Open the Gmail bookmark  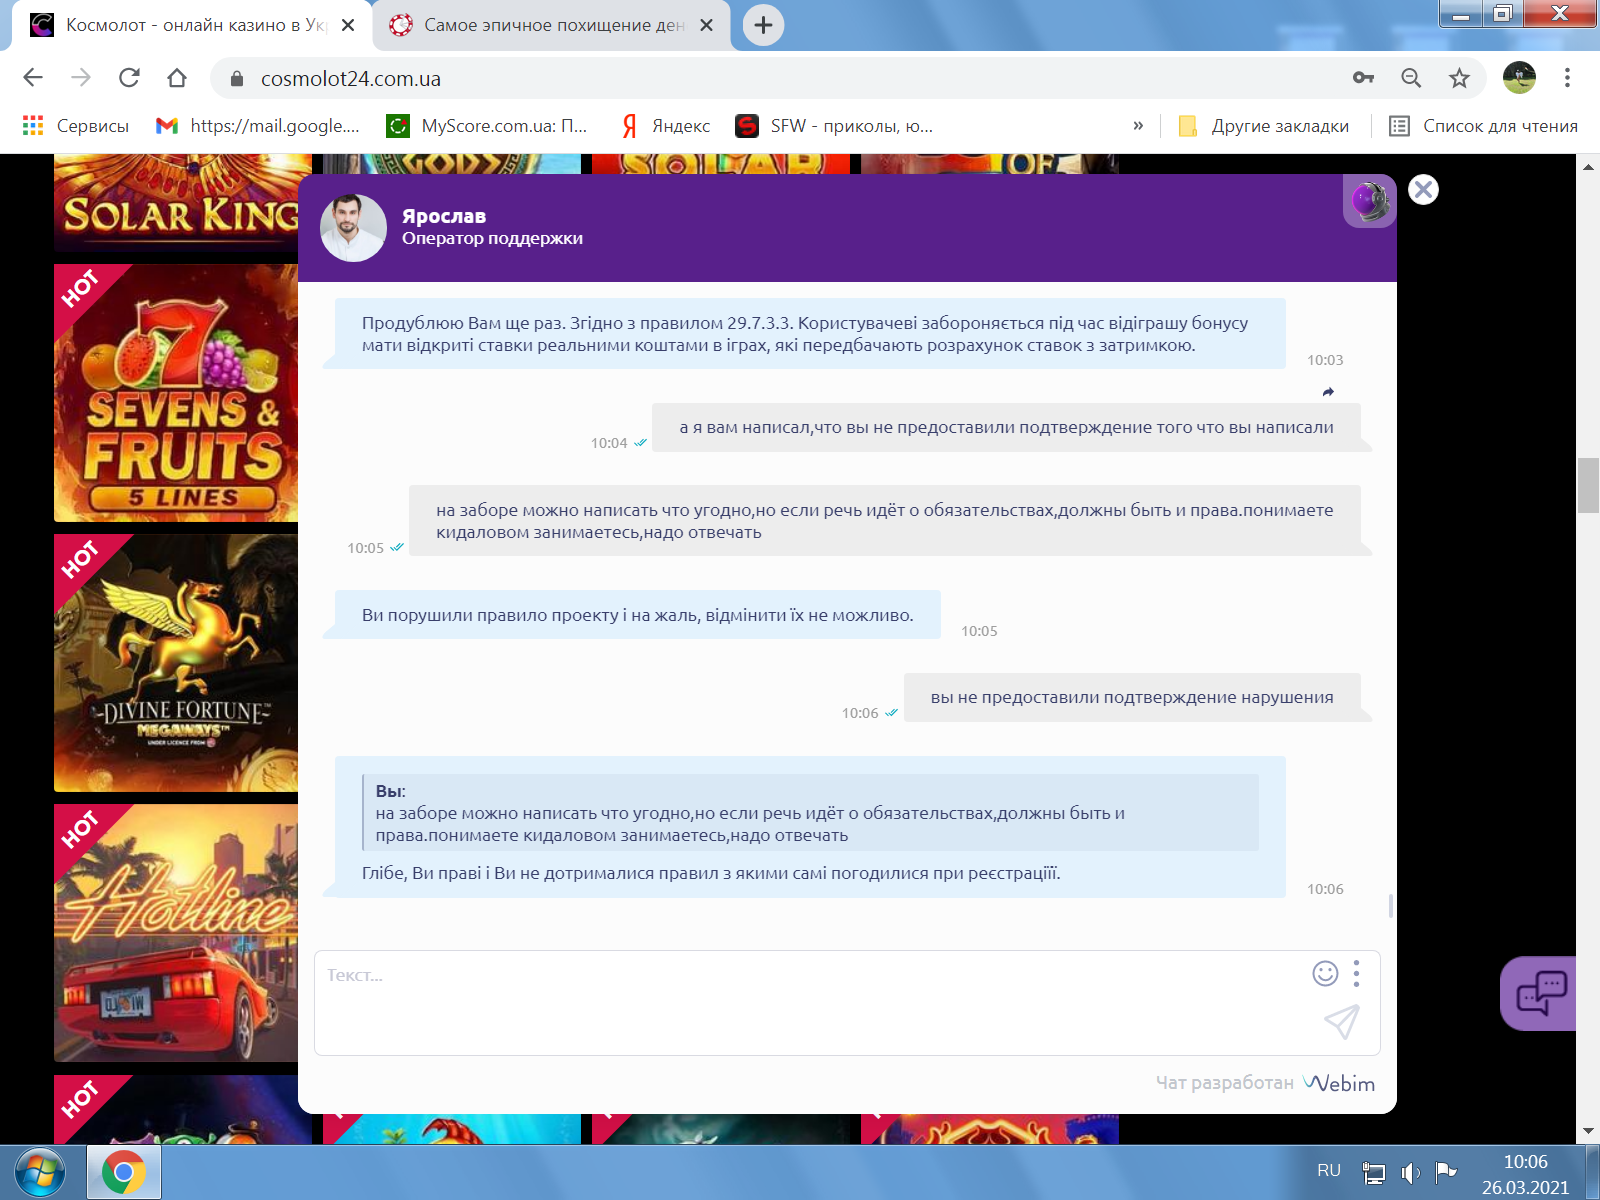pos(258,126)
